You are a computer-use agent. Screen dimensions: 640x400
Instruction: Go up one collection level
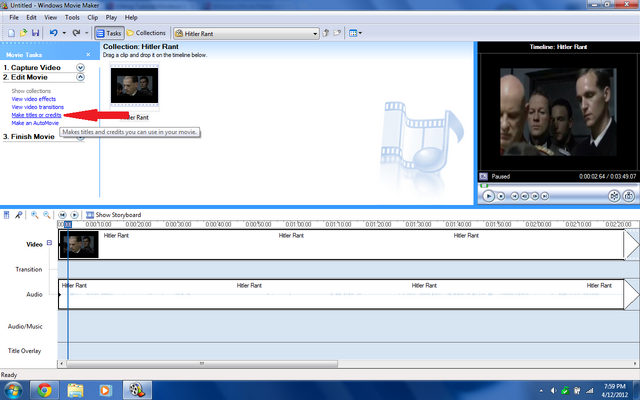pyautogui.click(x=326, y=33)
